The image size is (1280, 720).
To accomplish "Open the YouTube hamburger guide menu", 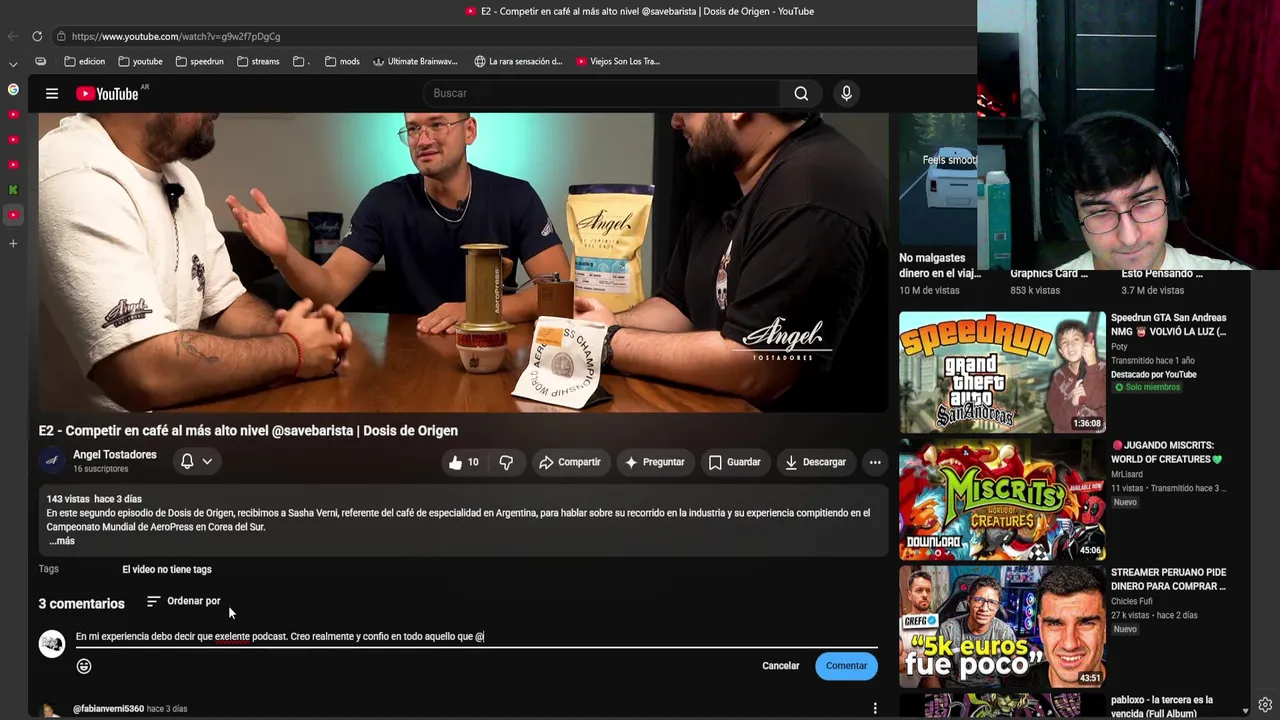I will pyautogui.click(x=52, y=94).
